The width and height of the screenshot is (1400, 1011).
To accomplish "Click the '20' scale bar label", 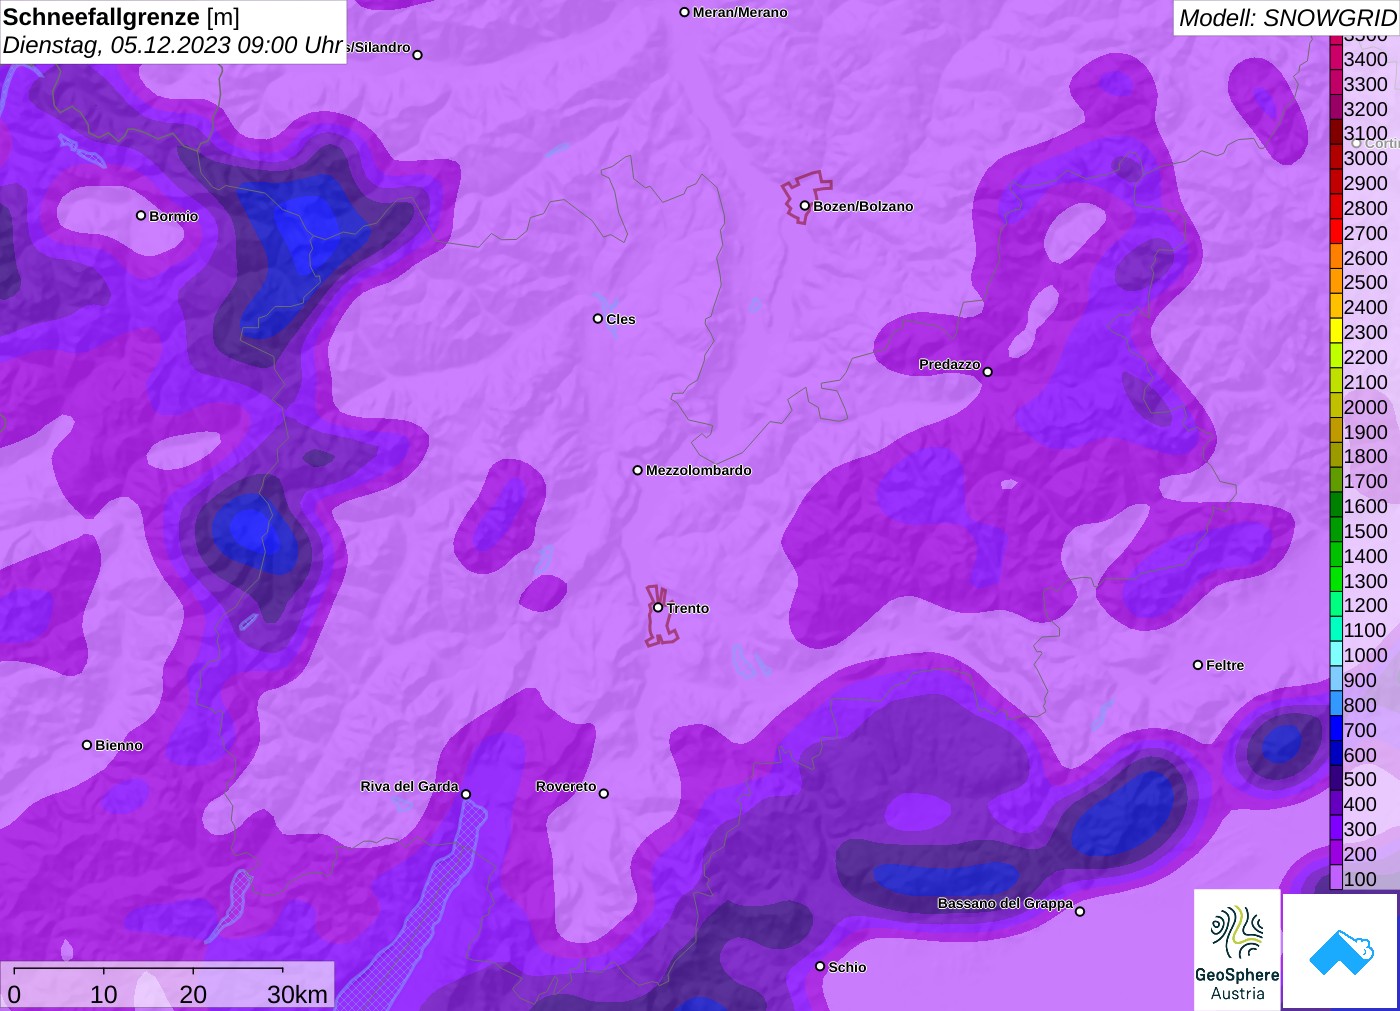I will point(193,994).
